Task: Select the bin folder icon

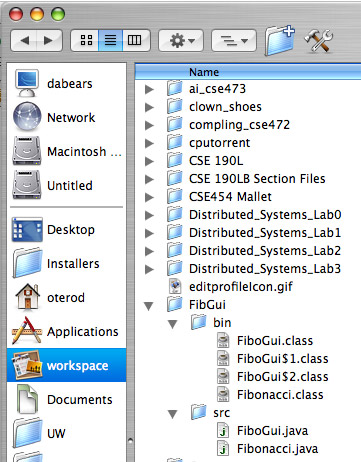Action: click(199, 322)
